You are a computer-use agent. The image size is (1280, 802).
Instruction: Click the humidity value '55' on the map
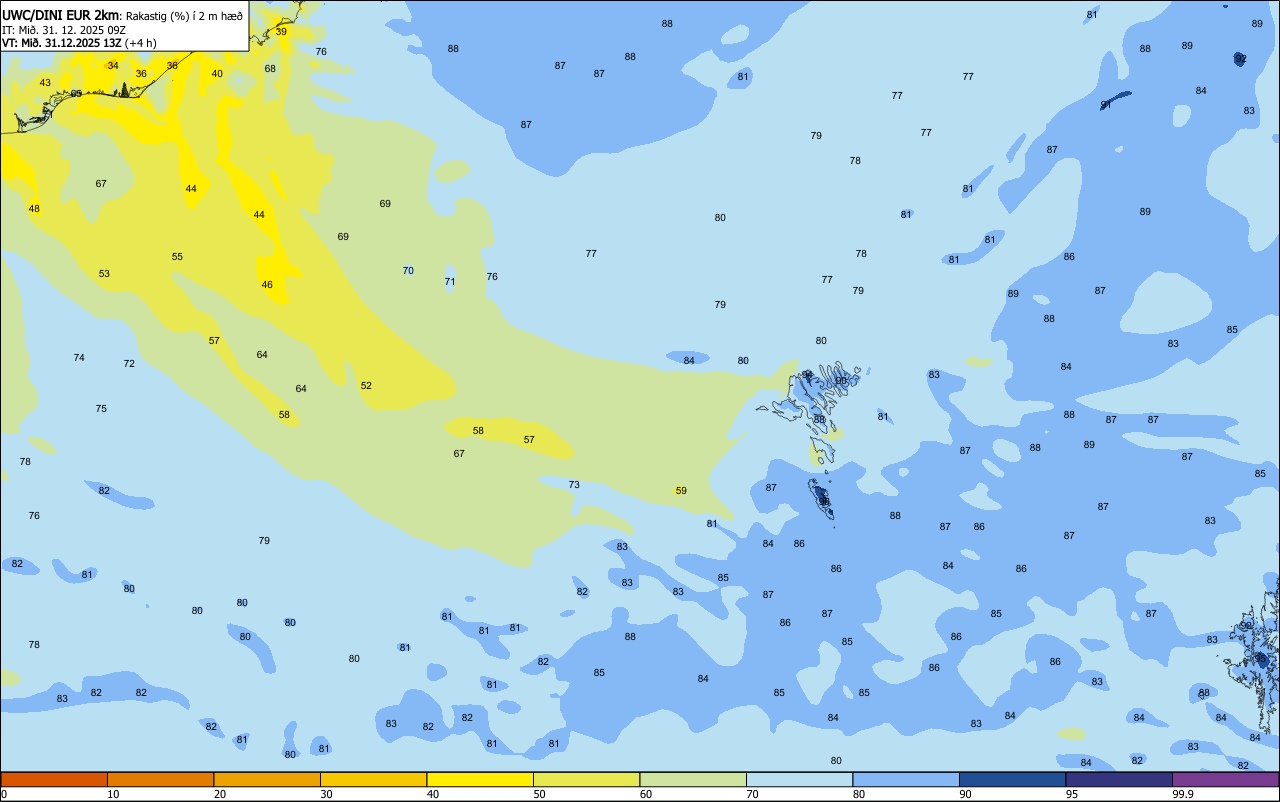tap(177, 257)
